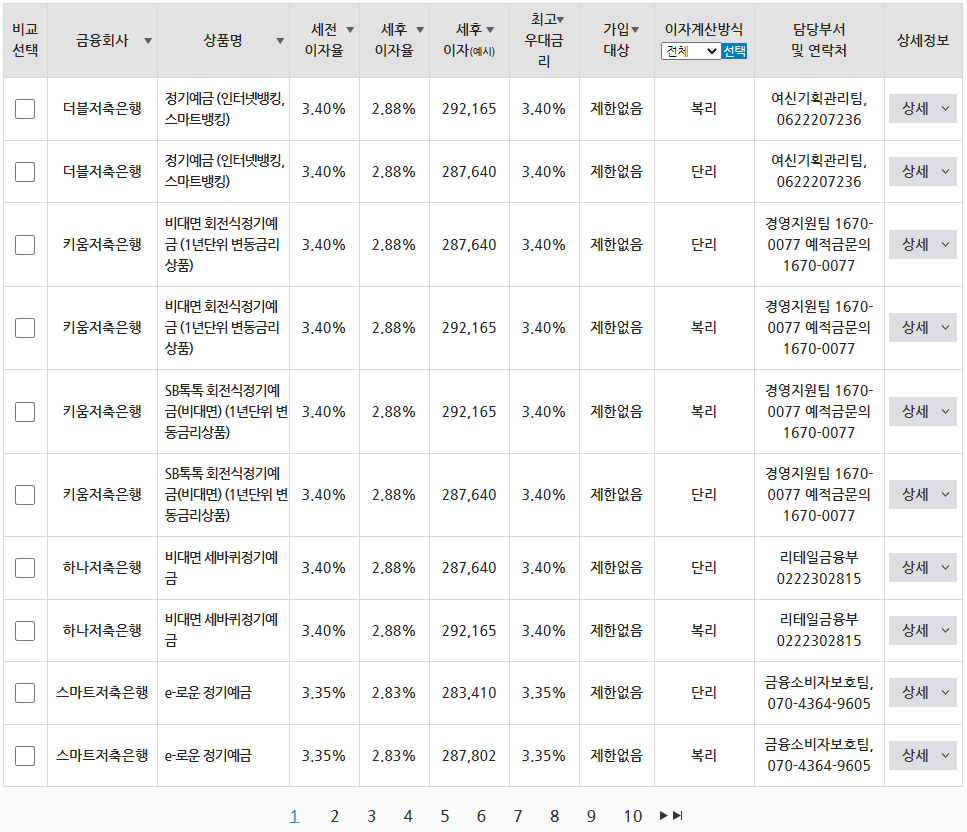
Task: Click 2.83% in 스마트저축은행 복리 row
Action: pos(393,756)
